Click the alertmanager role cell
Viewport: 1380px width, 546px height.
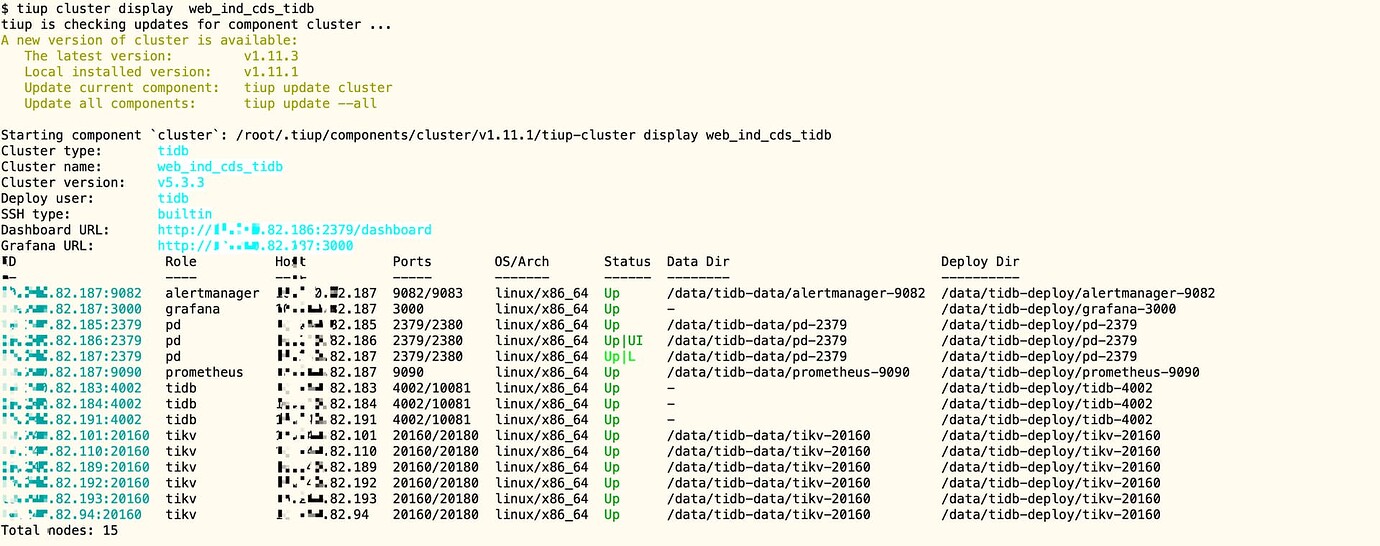[x=212, y=294]
